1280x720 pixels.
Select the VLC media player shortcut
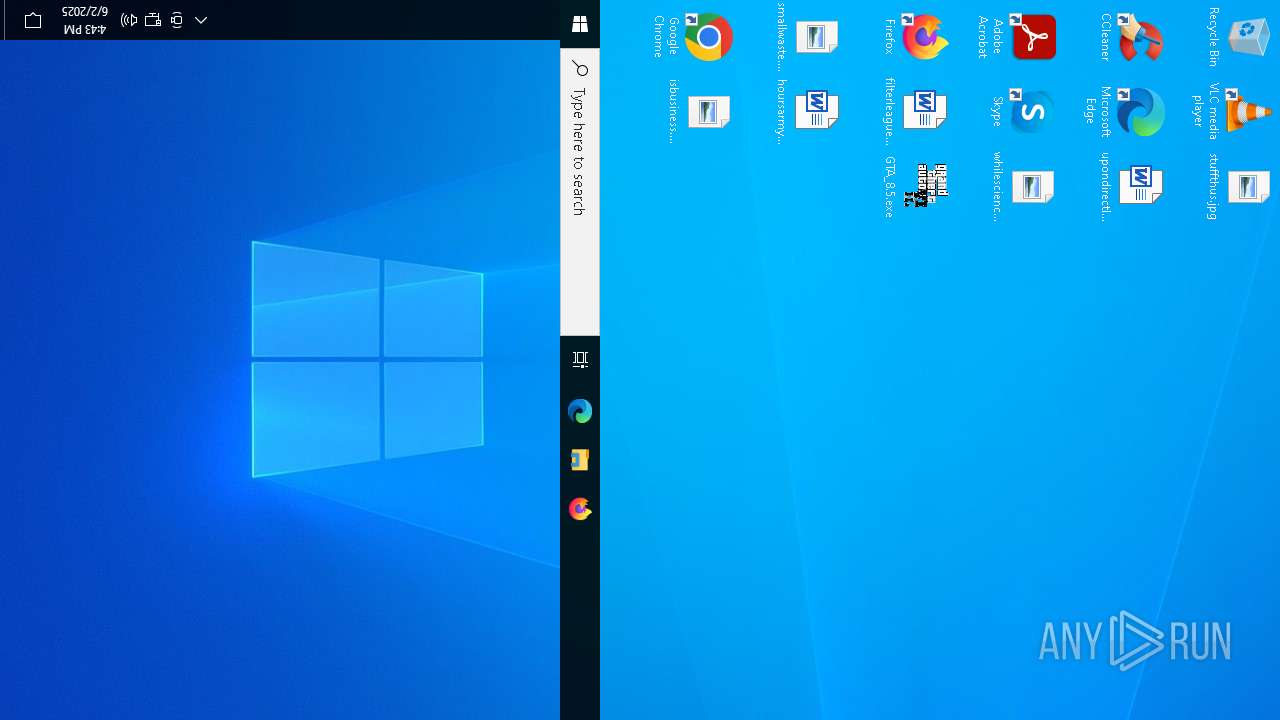click(1233, 111)
